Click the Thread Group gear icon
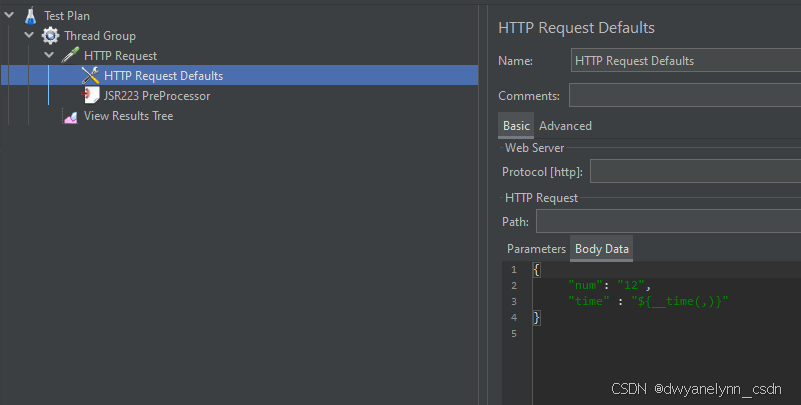 [50, 36]
